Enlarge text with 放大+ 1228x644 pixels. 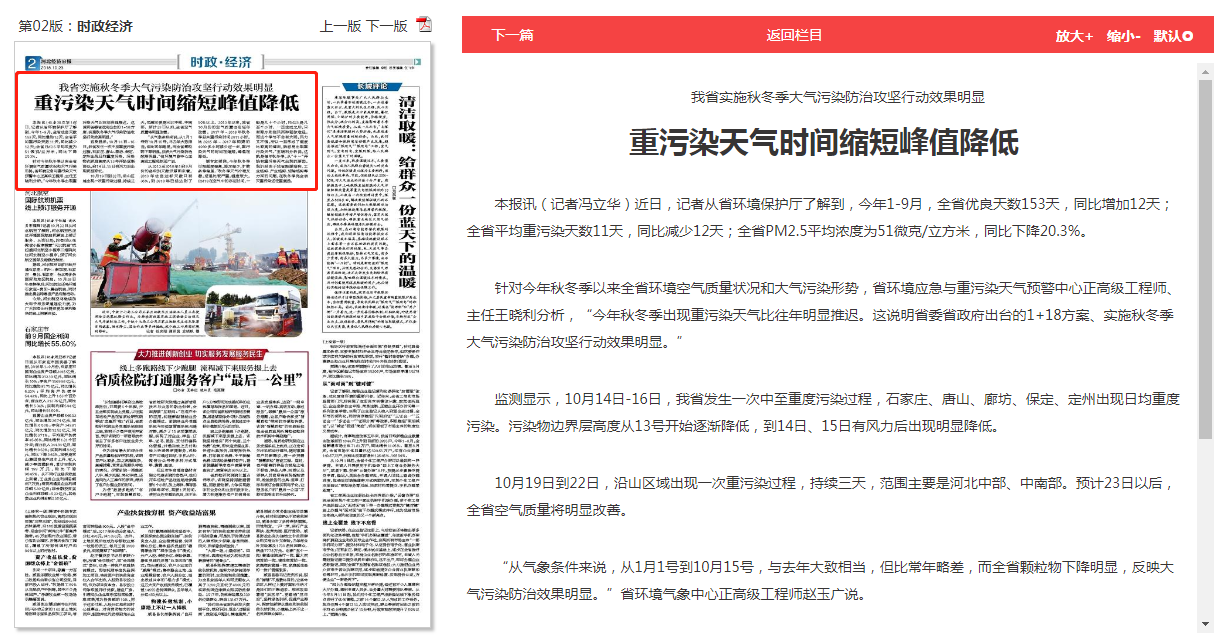point(1074,36)
